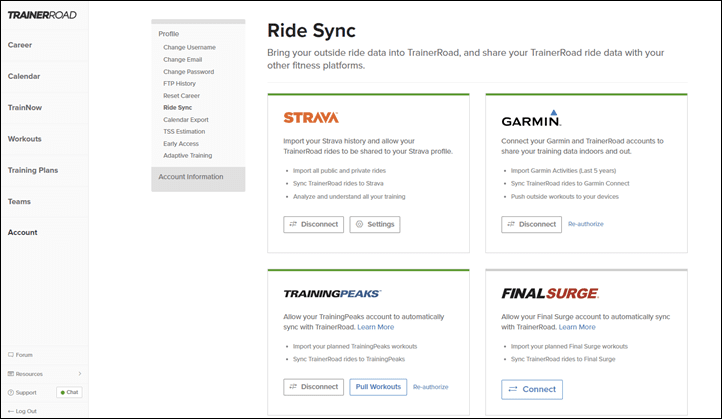Re-authorize the TrainingPeaks connection

[431, 387]
